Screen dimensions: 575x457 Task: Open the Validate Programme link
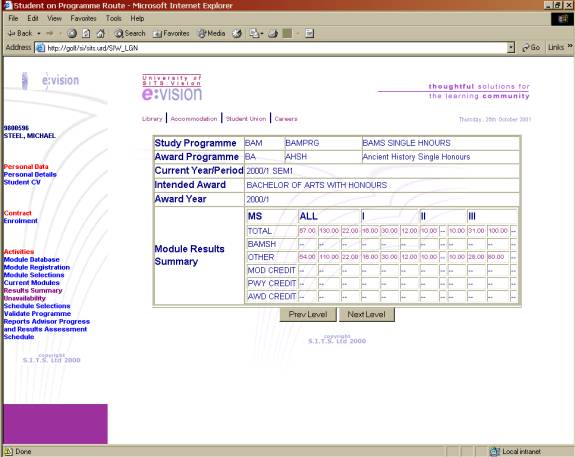click(x=37, y=314)
